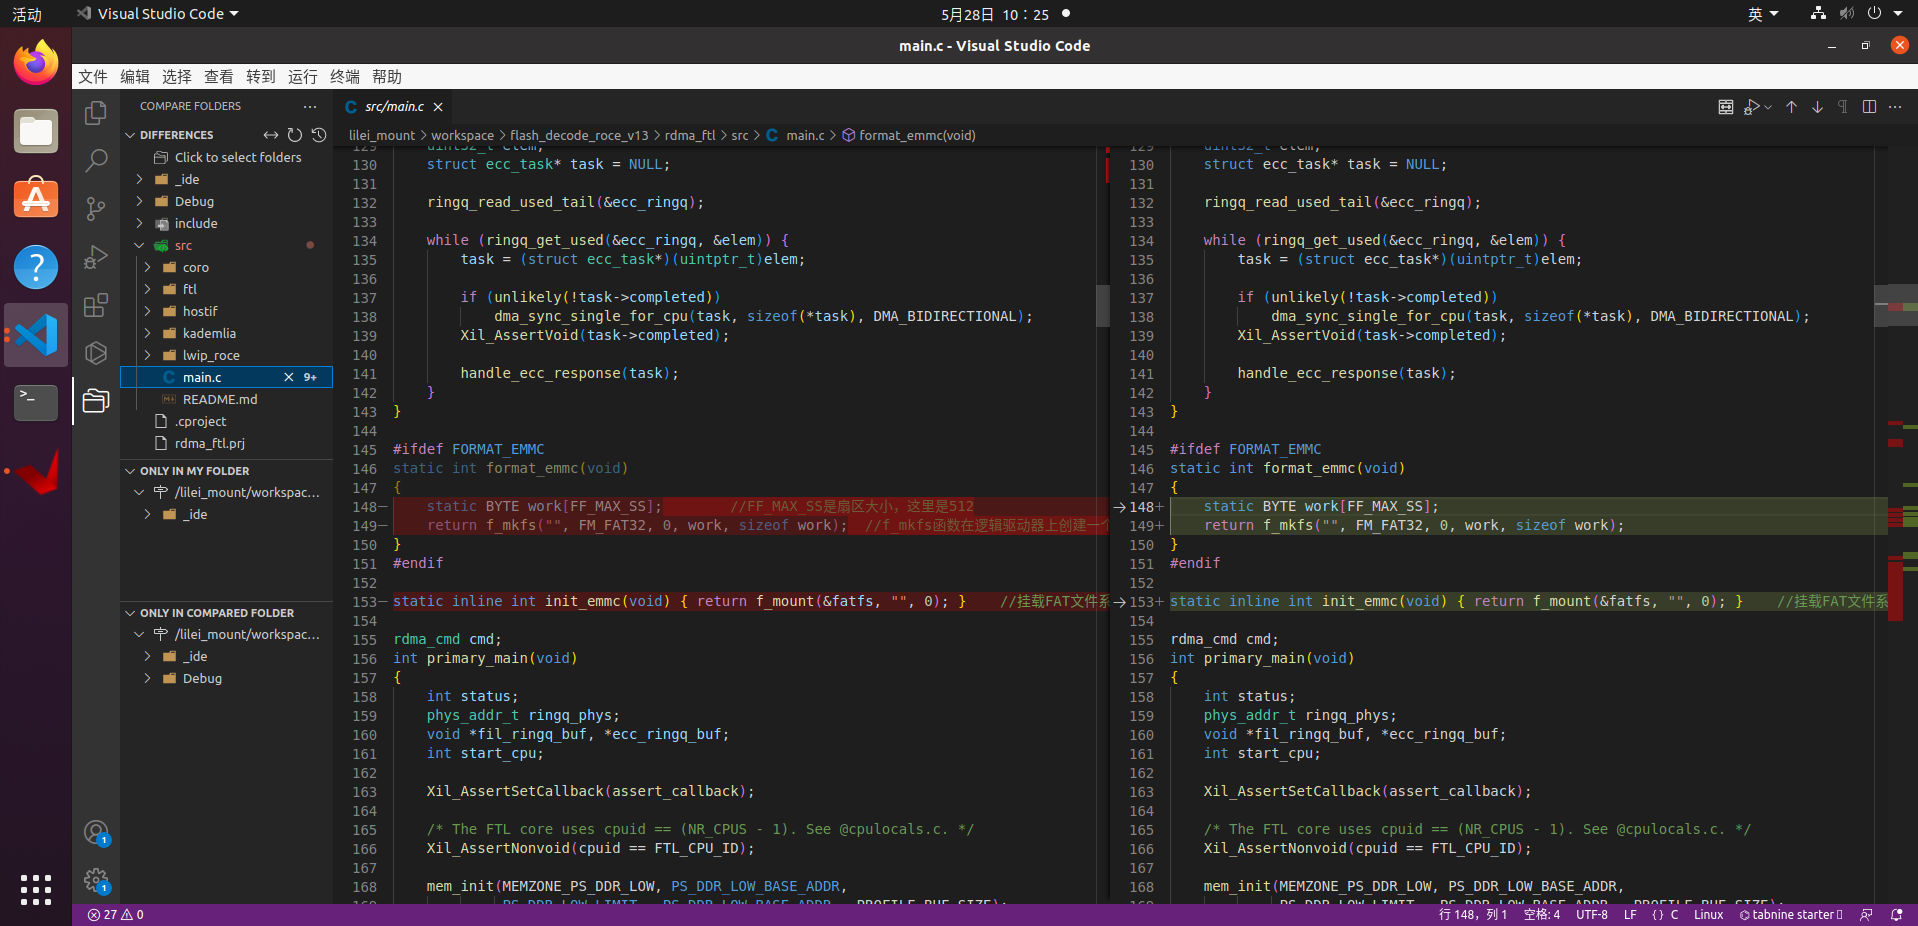
Task: Open the run options dropdown arrow
Action: pyautogui.click(x=1768, y=107)
